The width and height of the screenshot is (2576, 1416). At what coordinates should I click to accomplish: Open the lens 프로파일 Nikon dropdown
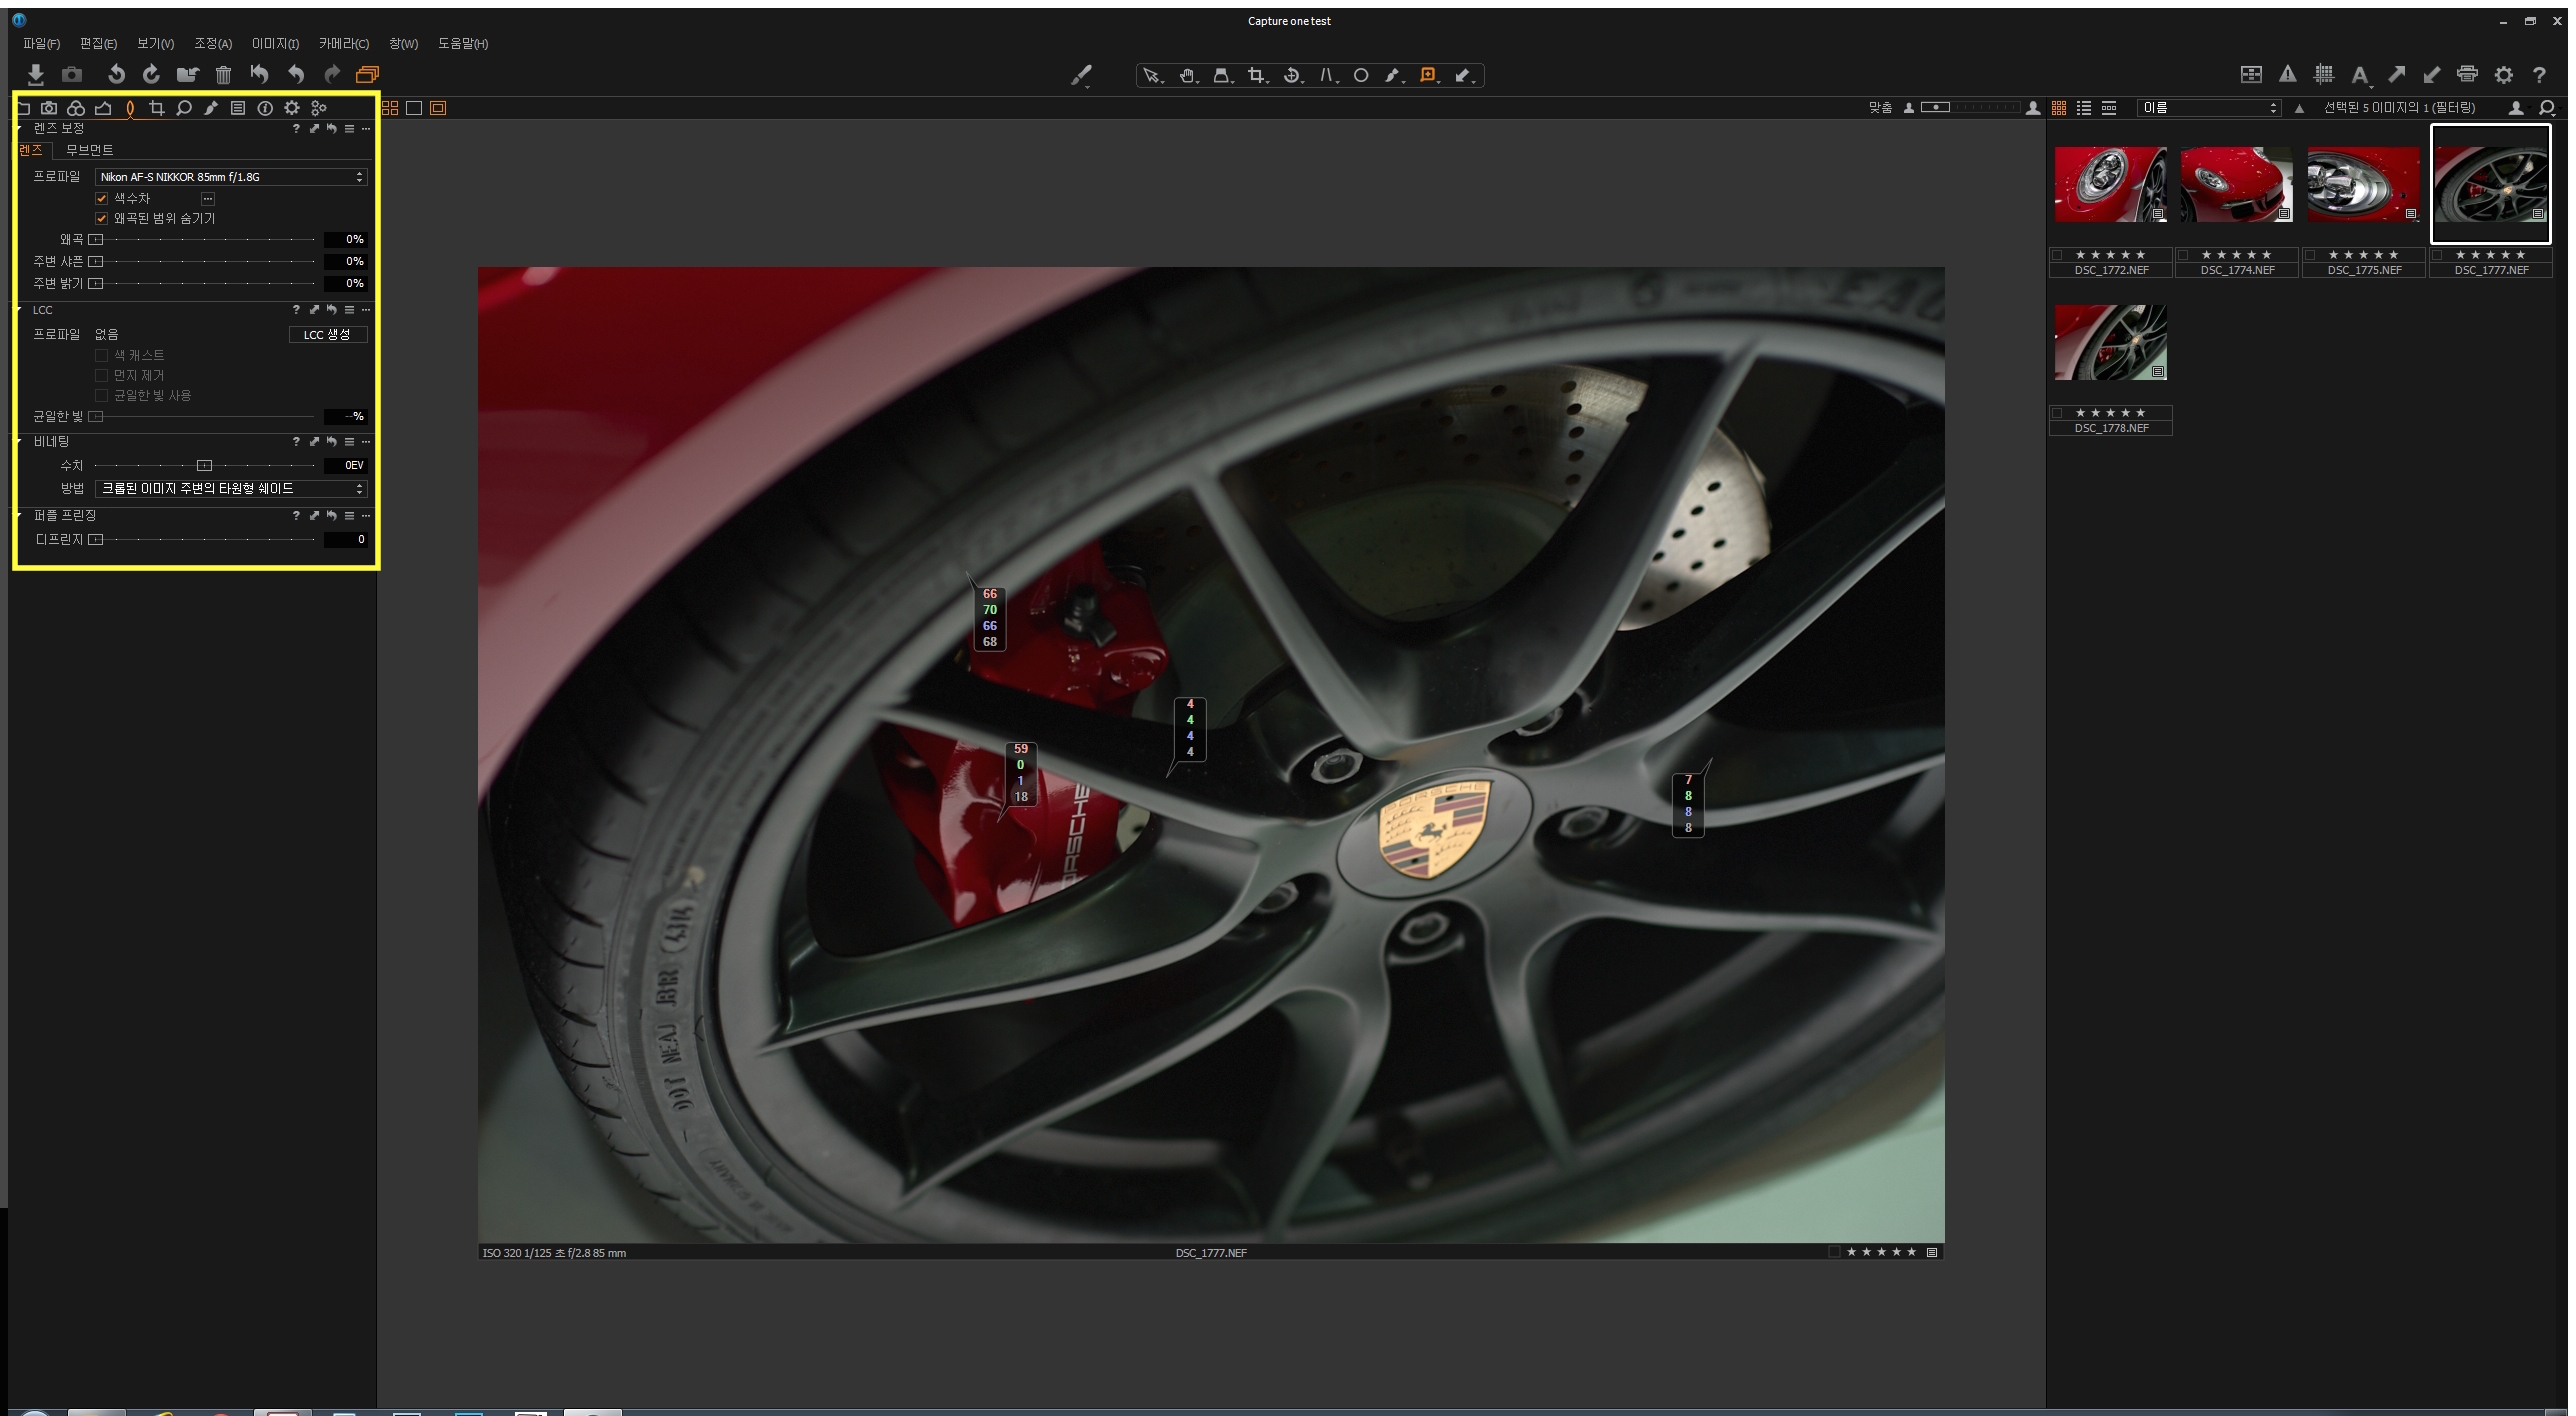(231, 177)
